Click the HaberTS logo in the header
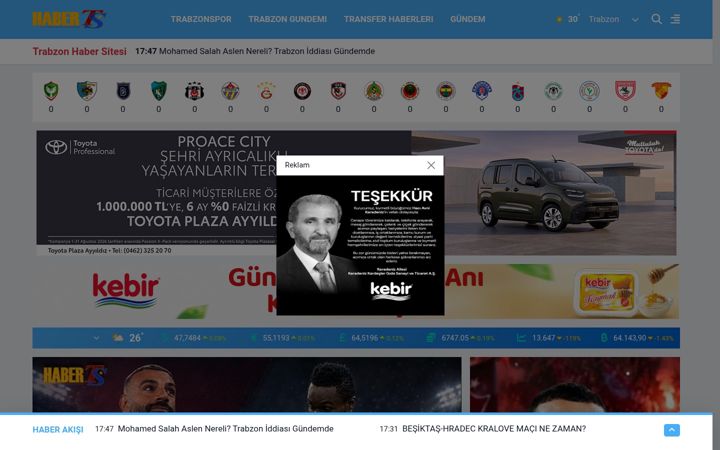Image resolution: width=720 pixels, height=450 pixels. [x=69, y=19]
